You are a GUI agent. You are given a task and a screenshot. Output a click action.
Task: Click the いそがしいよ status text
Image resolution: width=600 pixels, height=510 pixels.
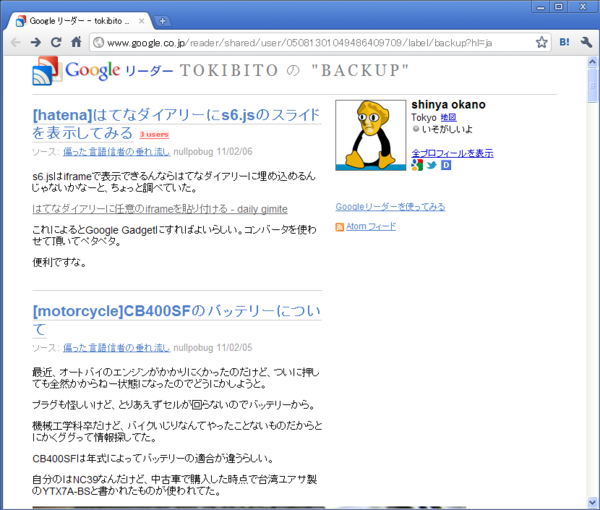click(447, 129)
